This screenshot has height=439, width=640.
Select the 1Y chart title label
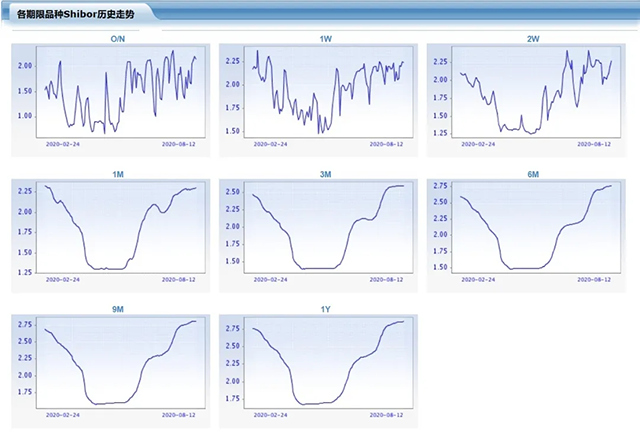(326, 309)
